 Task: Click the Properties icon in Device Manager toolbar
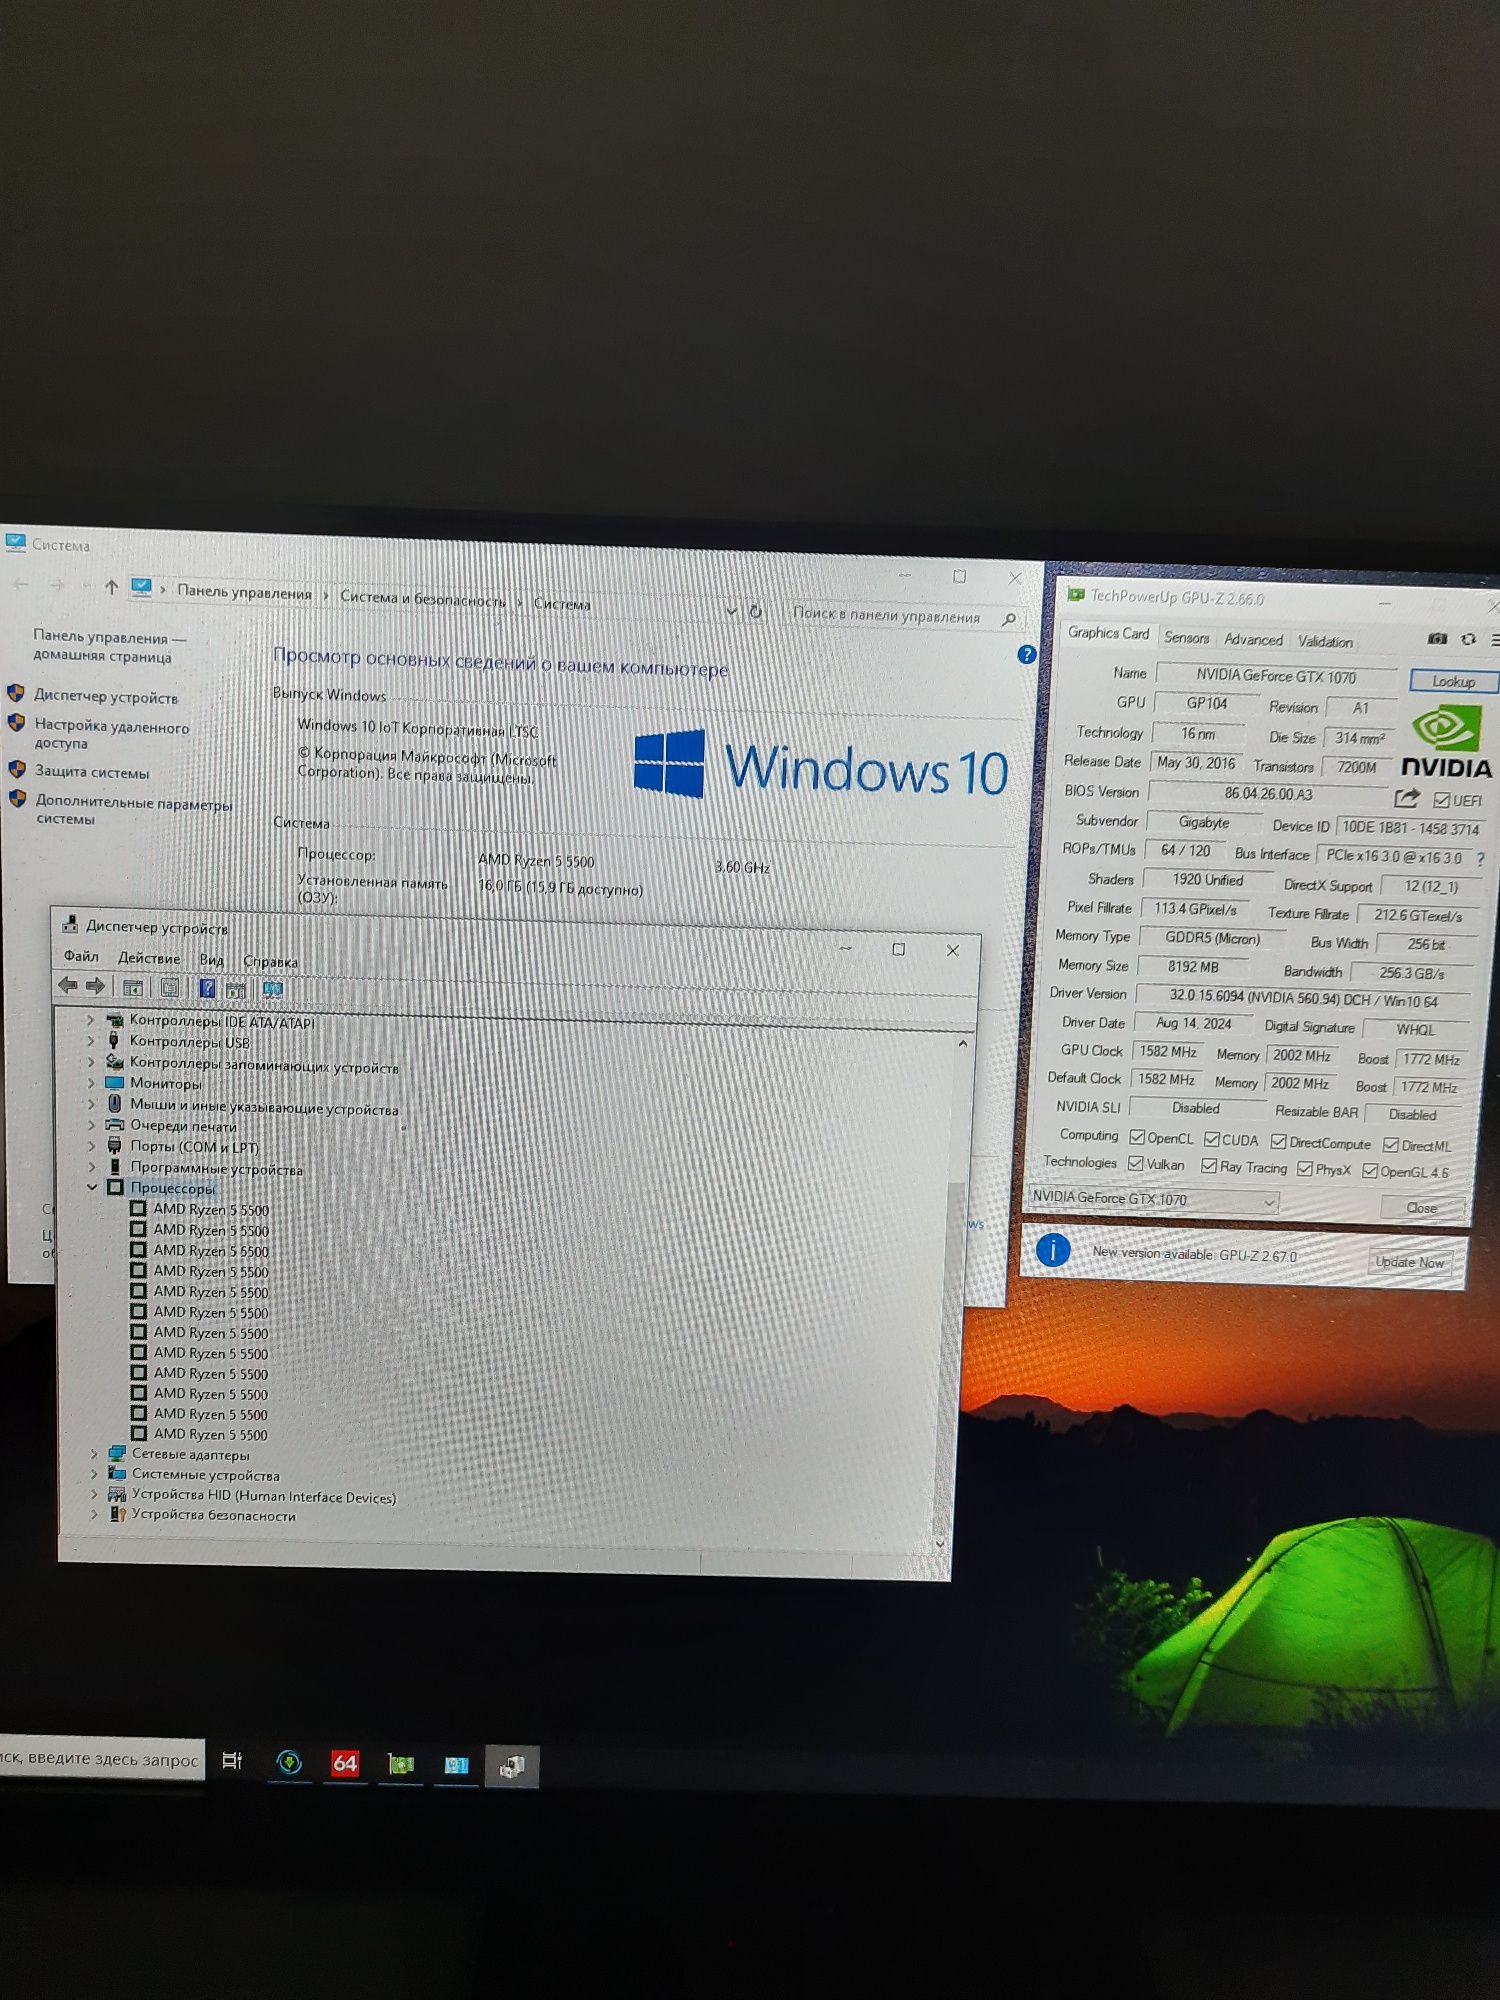(x=170, y=988)
